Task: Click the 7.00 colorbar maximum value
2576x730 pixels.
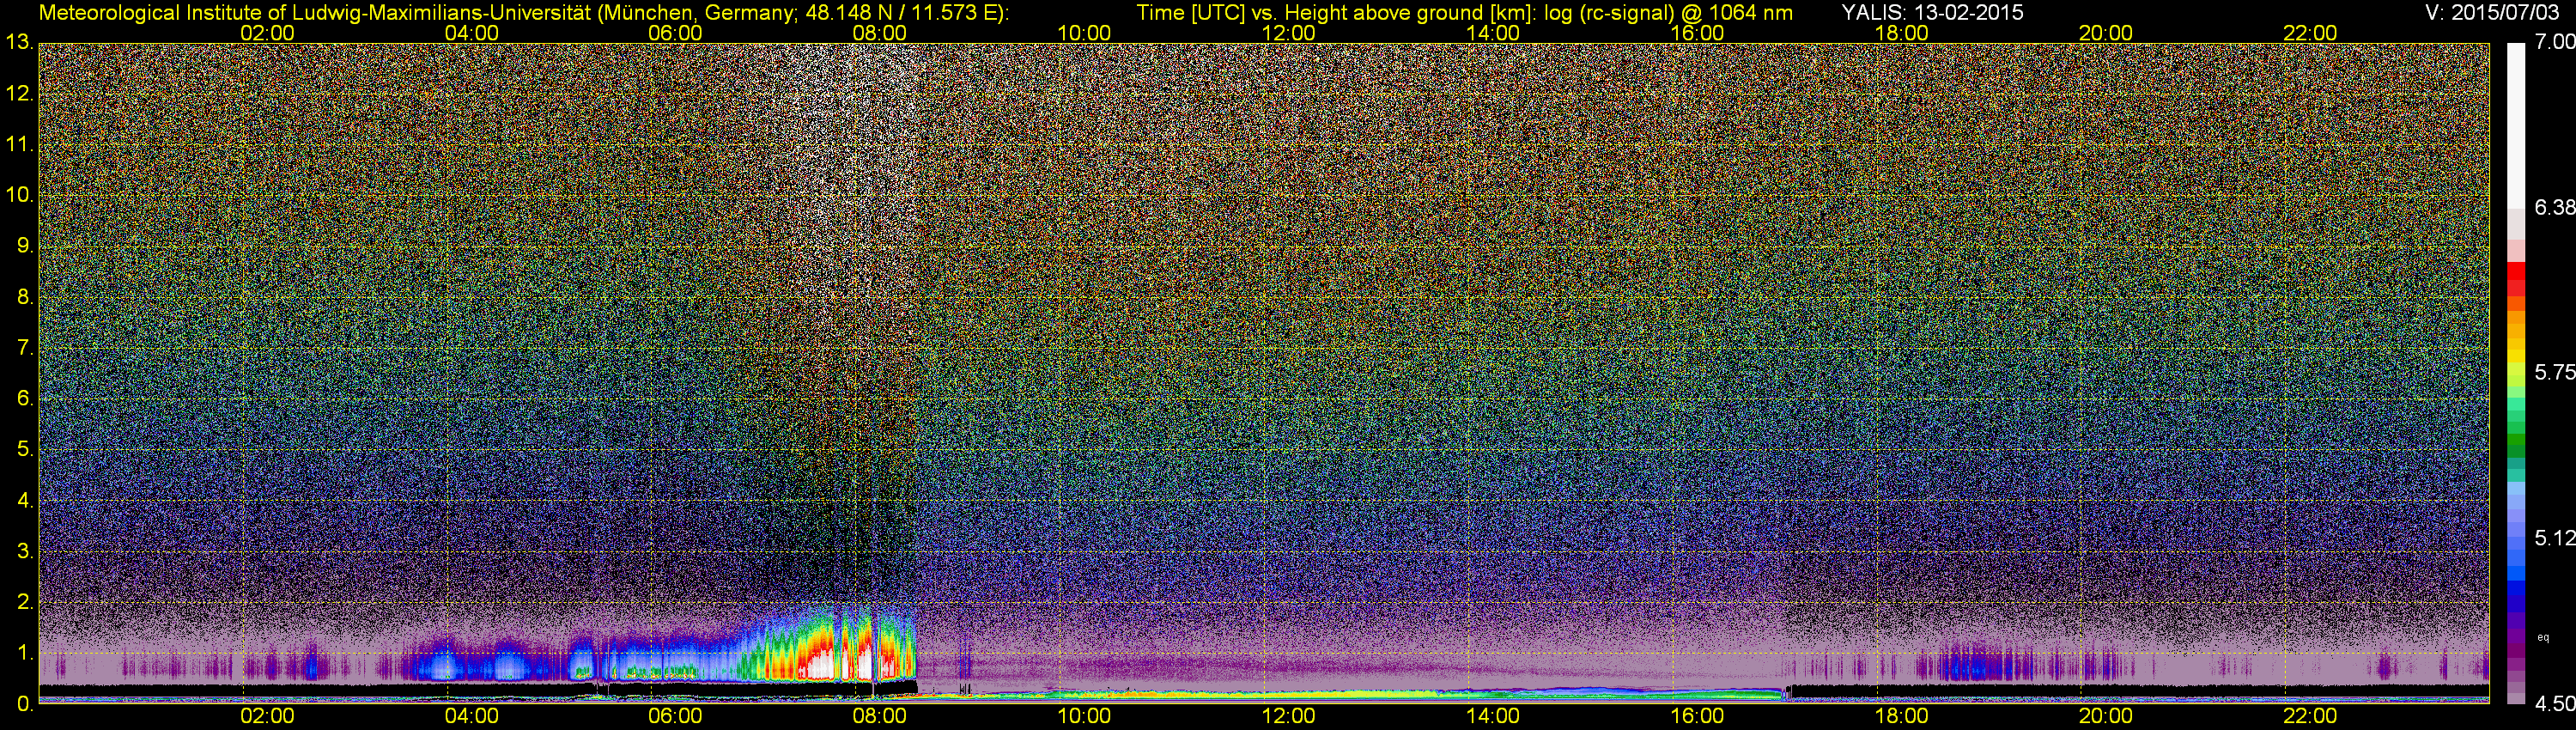Action: 2555,43
